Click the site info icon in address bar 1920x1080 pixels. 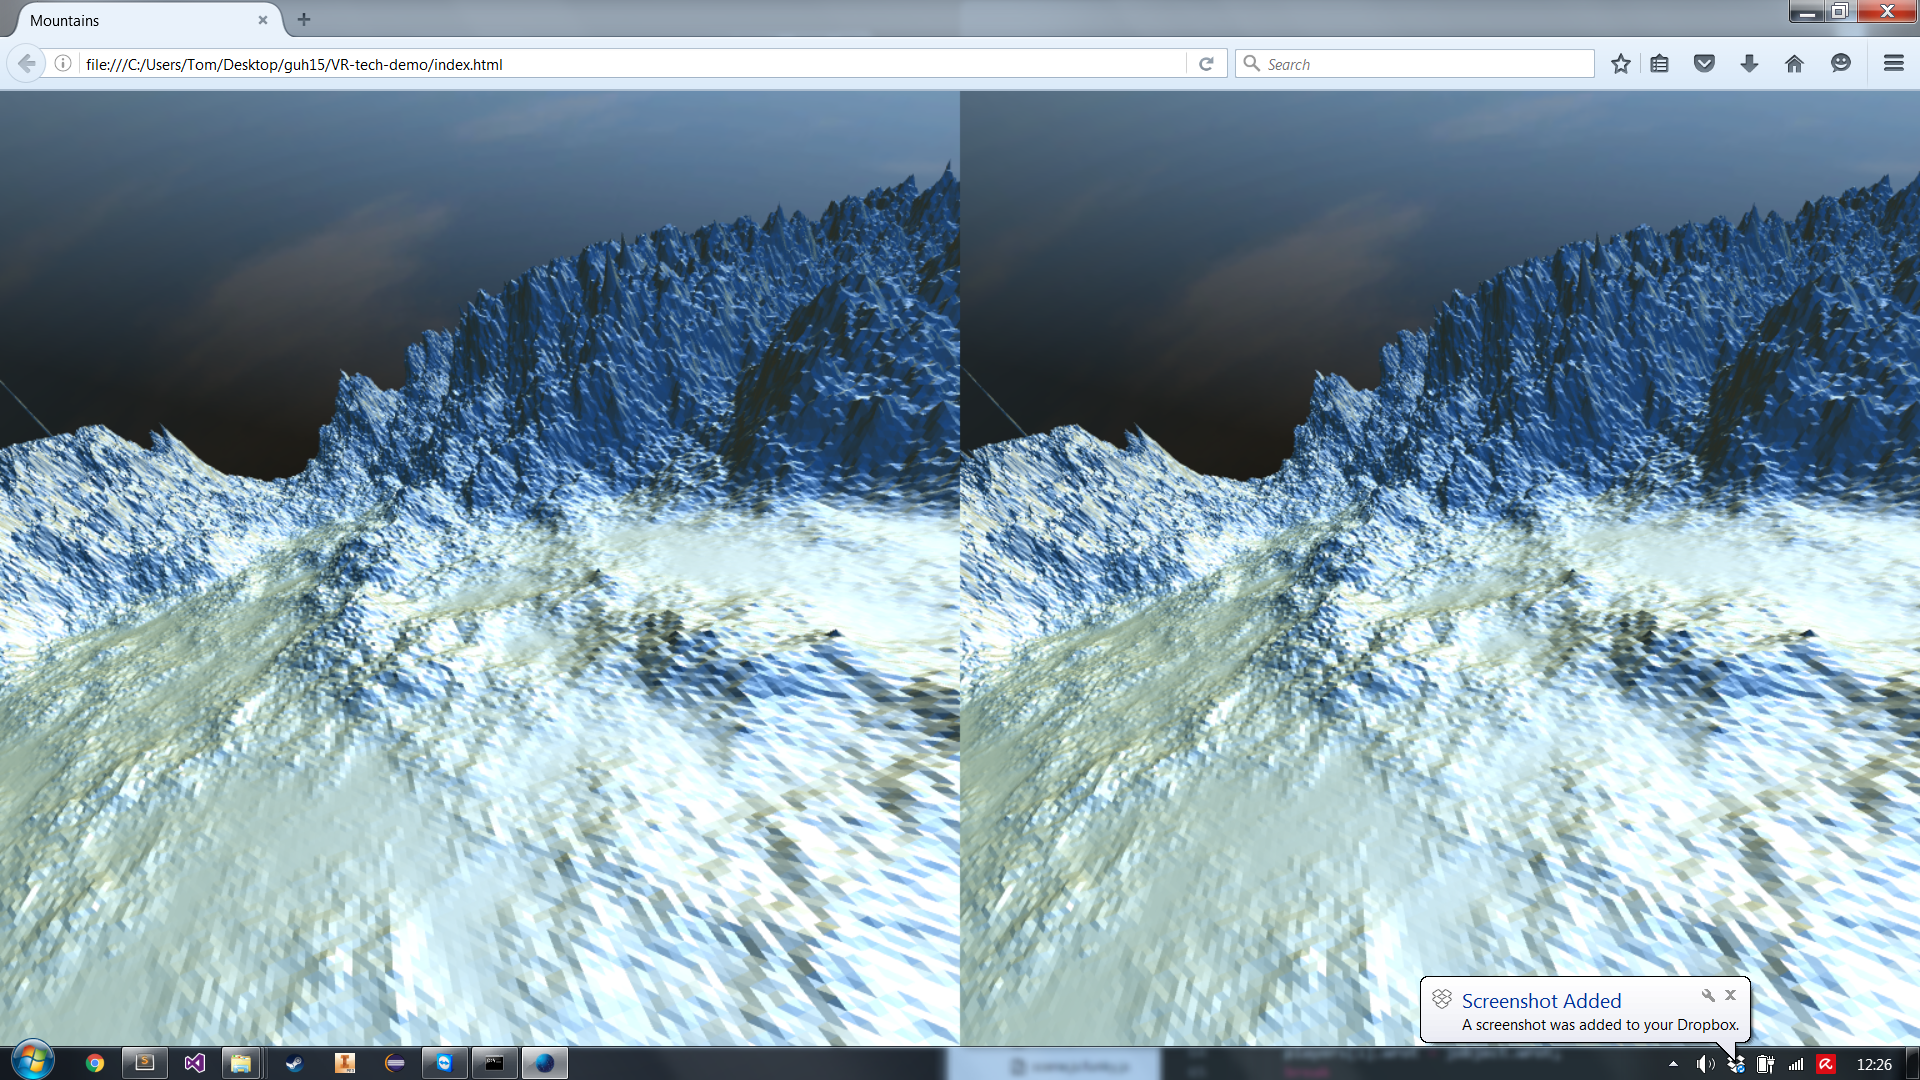click(63, 64)
